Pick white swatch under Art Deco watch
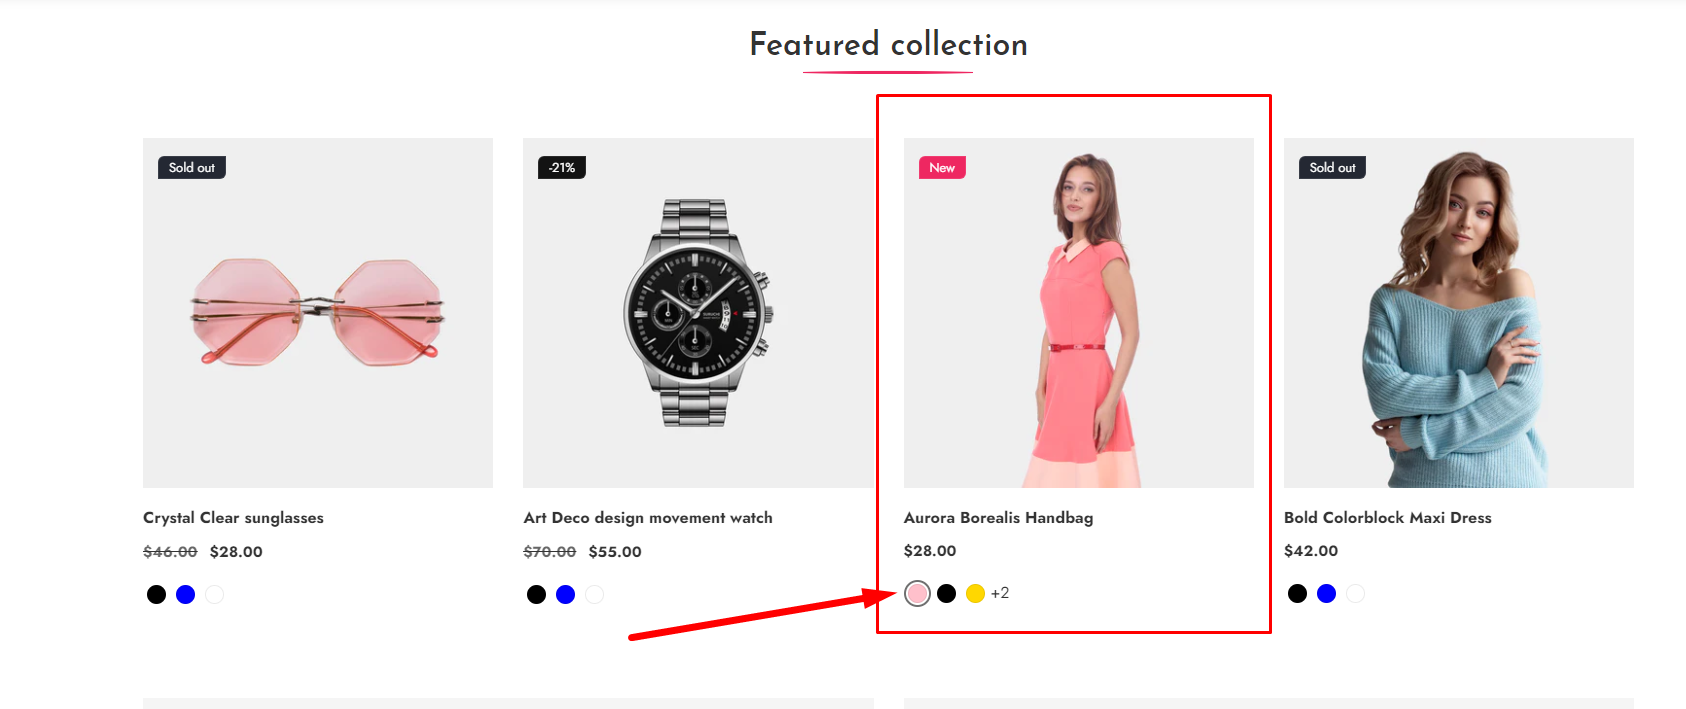The image size is (1686, 709). tap(594, 595)
